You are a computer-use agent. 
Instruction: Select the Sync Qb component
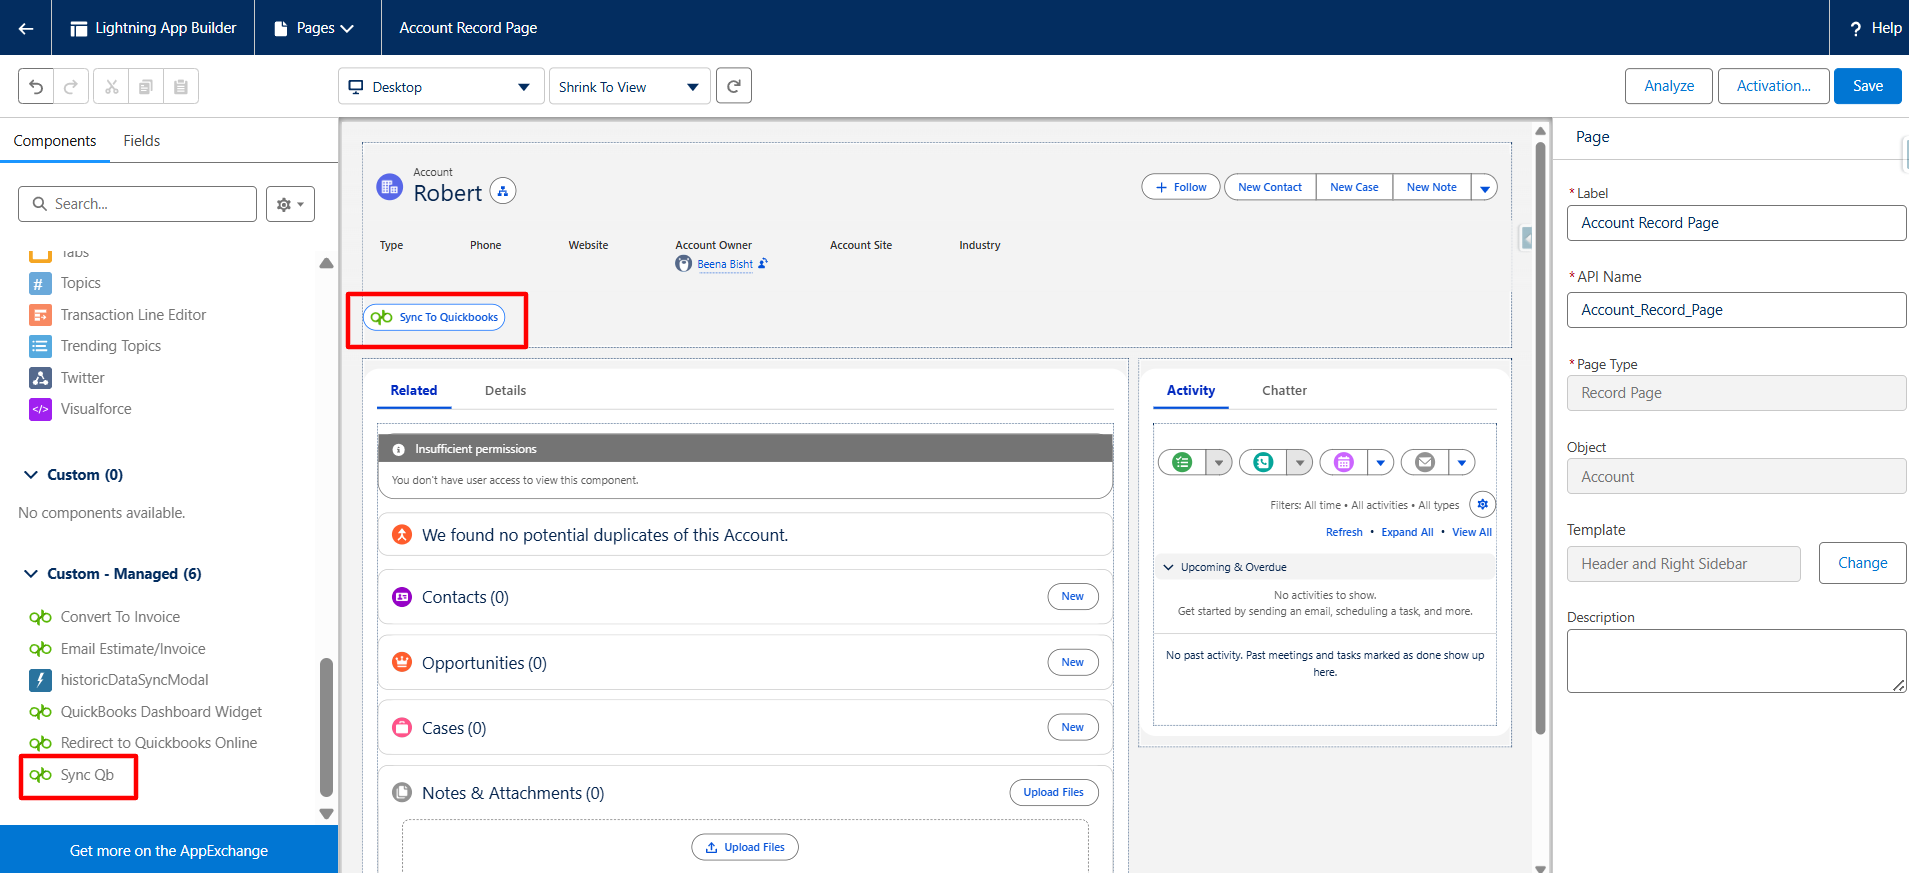(x=87, y=775)
